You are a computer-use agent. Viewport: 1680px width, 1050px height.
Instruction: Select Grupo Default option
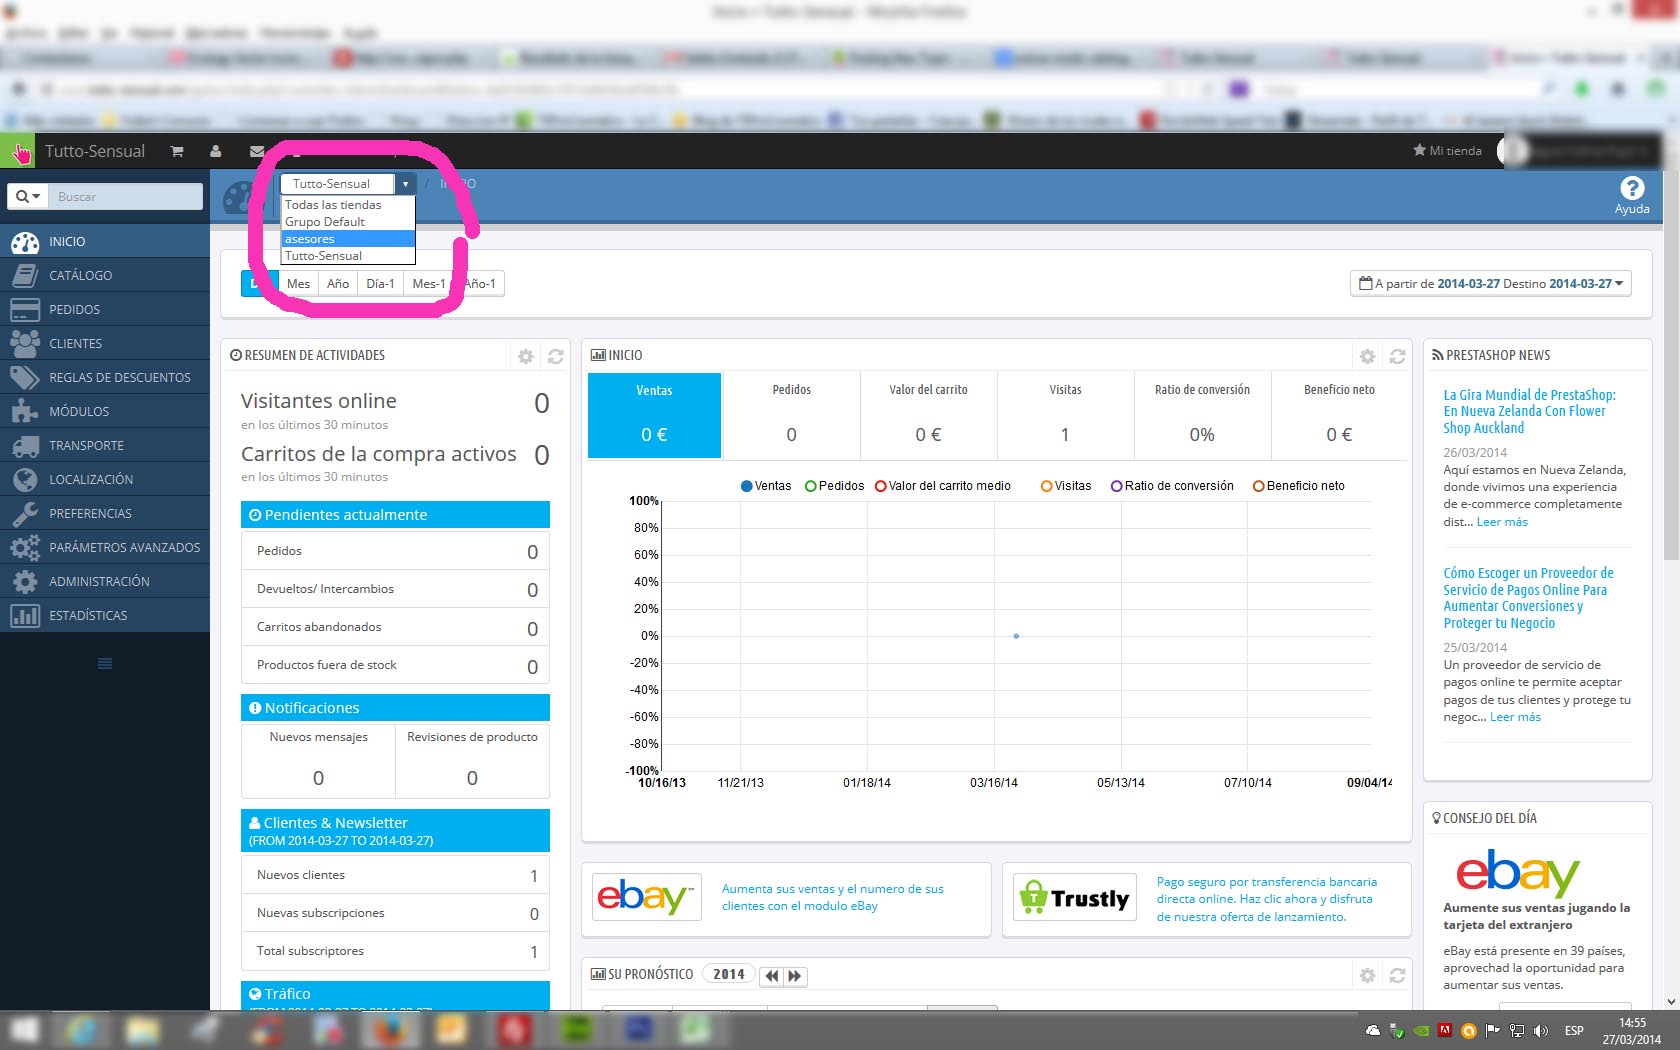[347, 222]
